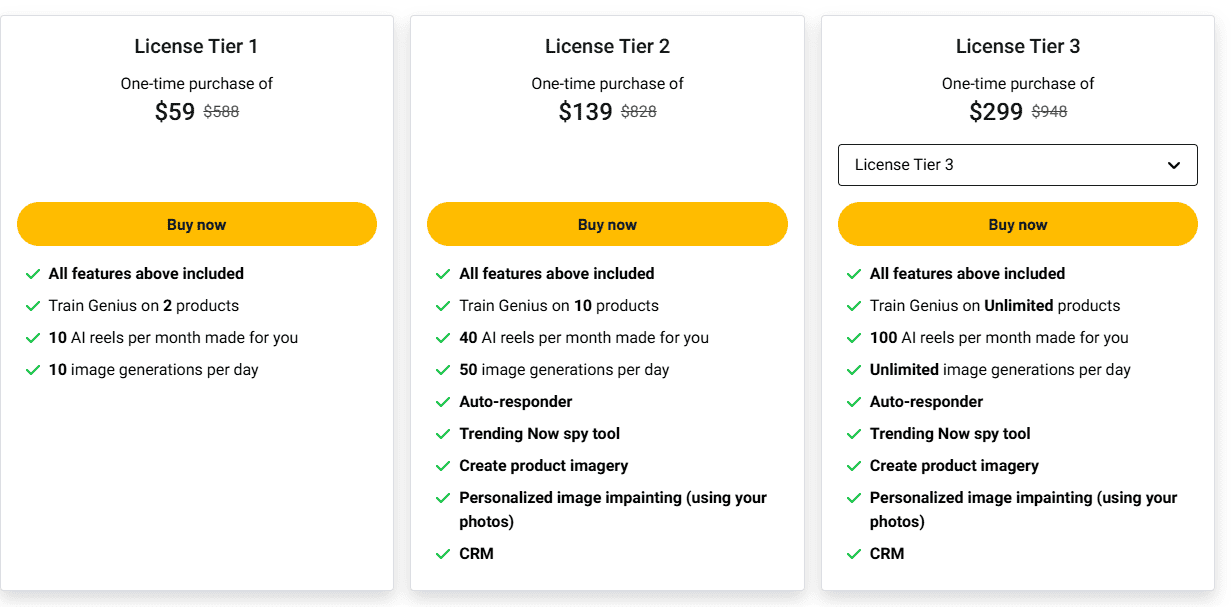Click the $299 price in Tier 3
This screenshot has width=1231, height=607.
point(996,112)
